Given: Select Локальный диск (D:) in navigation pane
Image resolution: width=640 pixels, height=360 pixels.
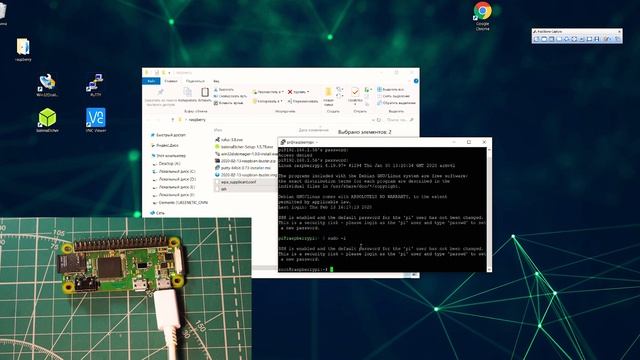Looking at the screenshot, I should (174, 179).
